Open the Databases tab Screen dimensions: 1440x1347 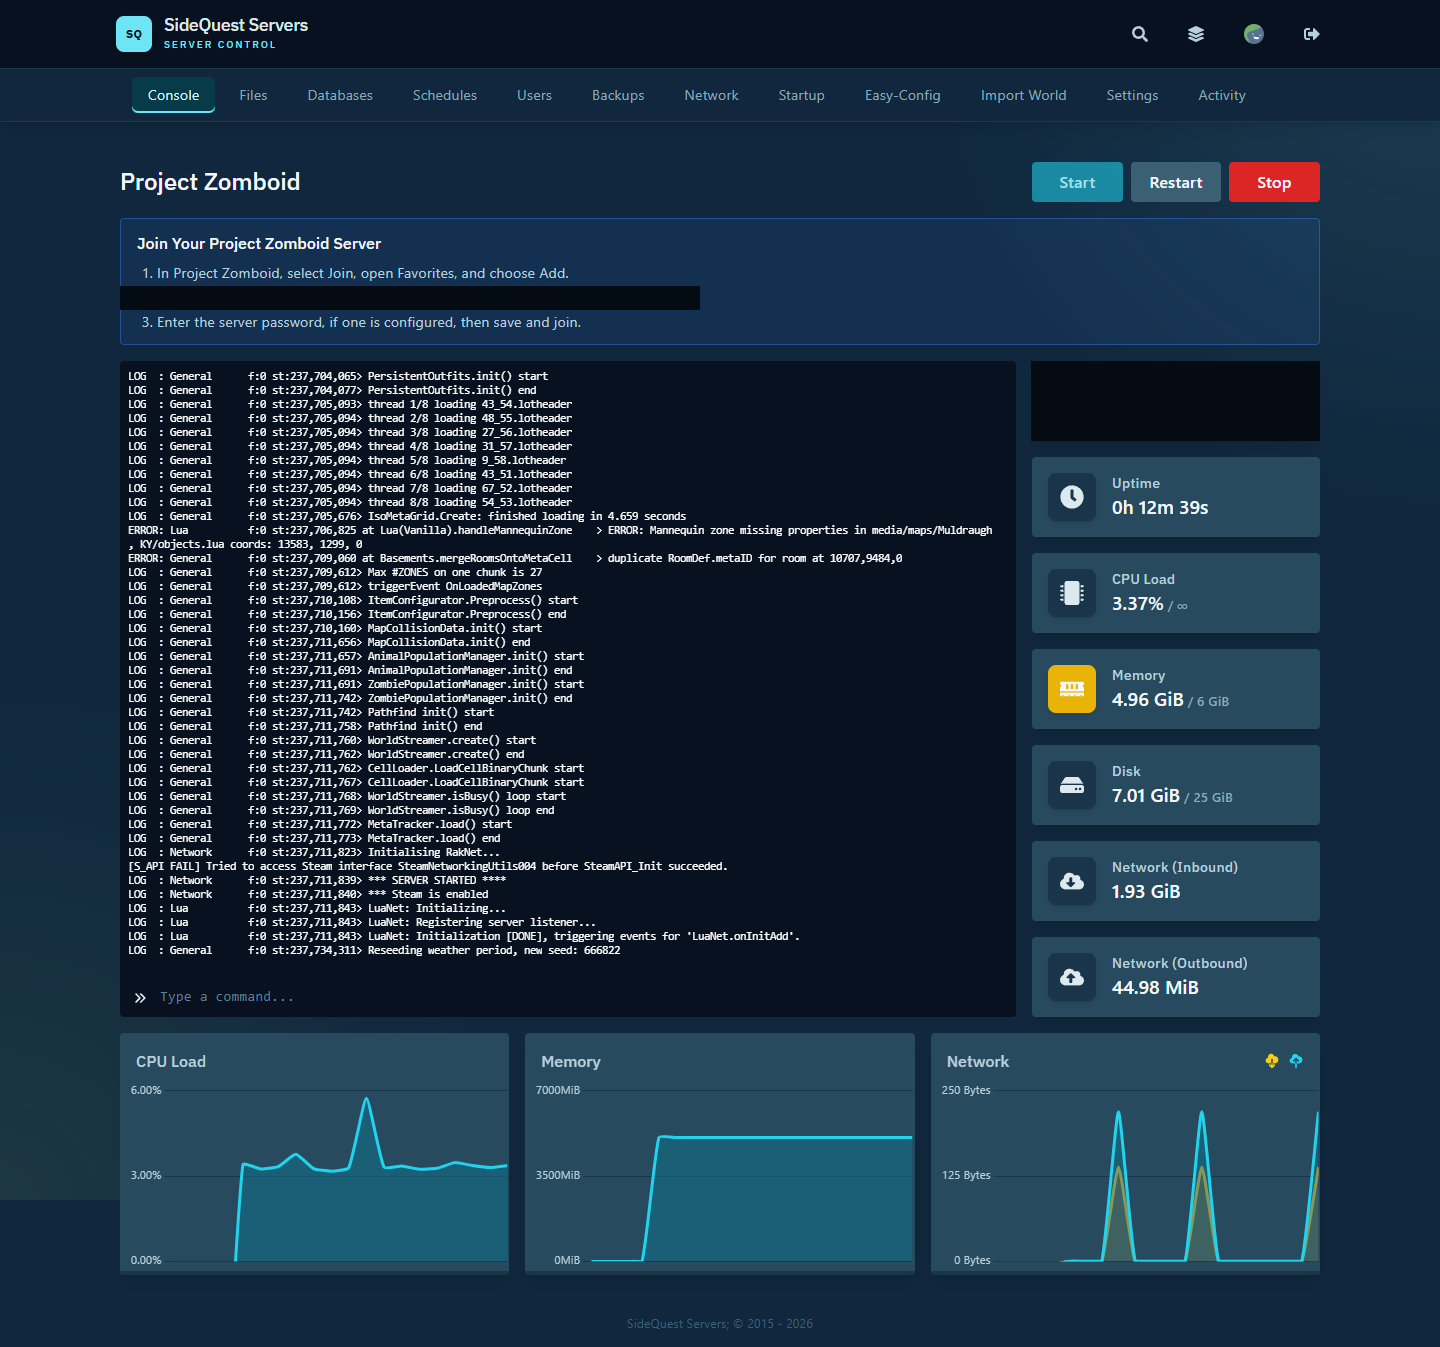[340, 95]
